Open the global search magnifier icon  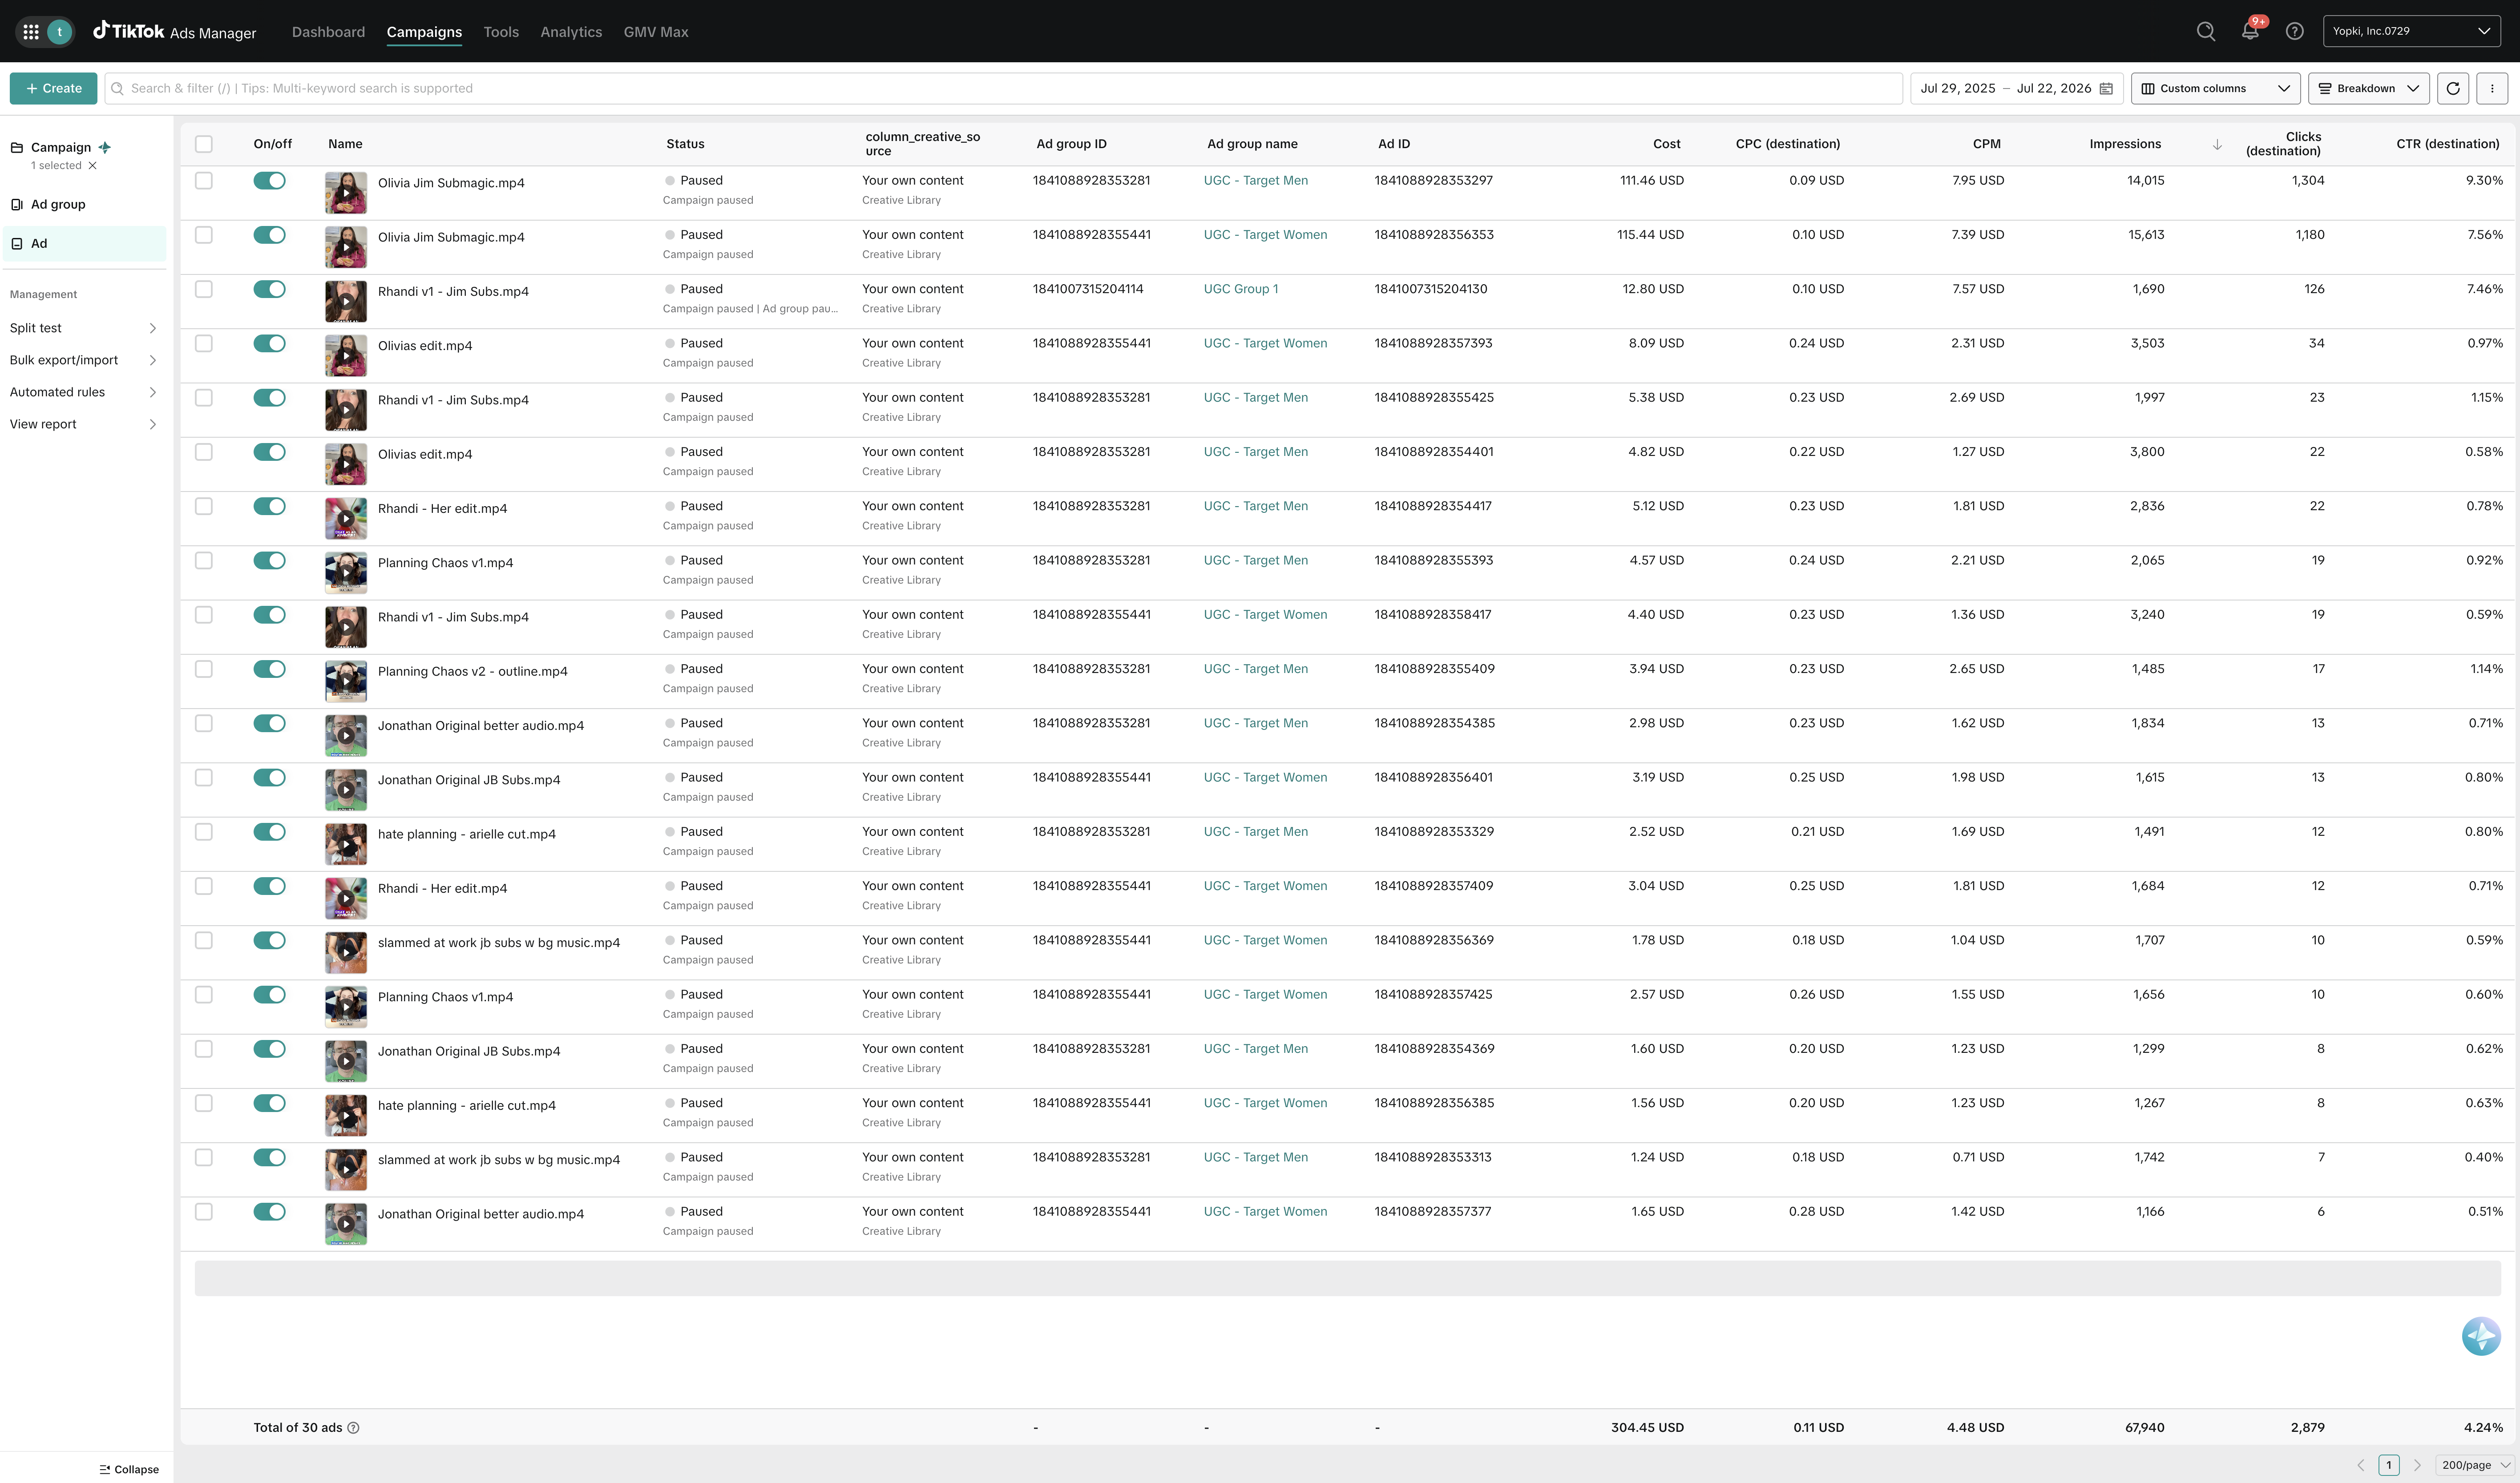[x=2206, y=31]
